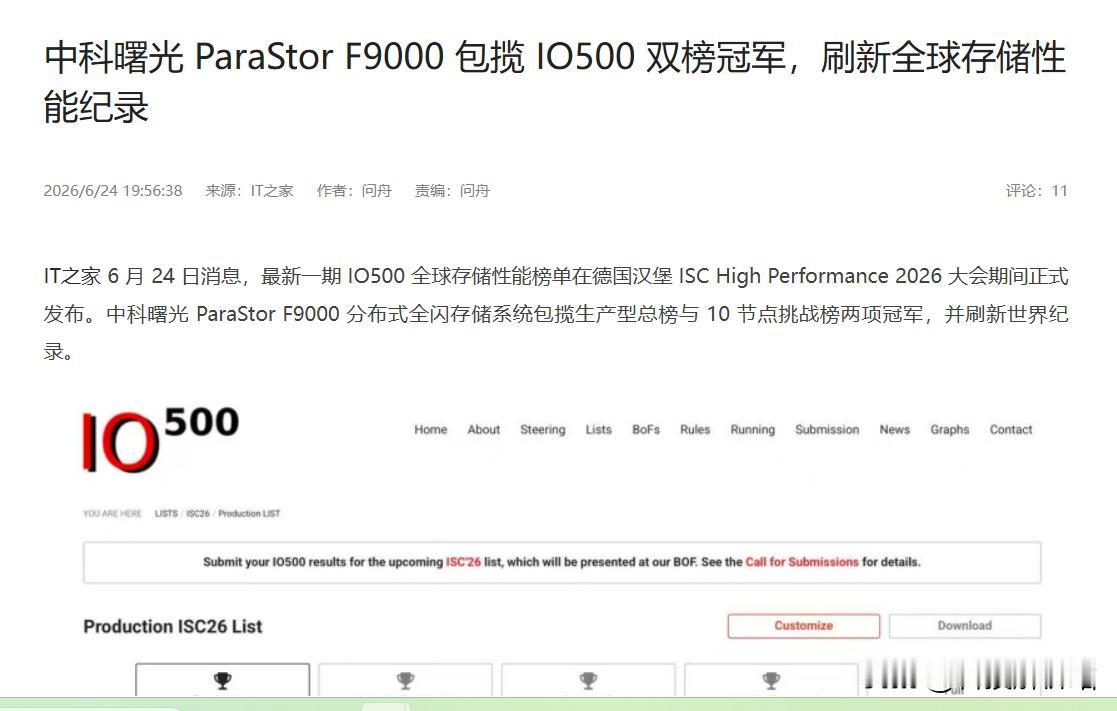Click the article headline 中科曙光 ParaStor F9000
This screenshot has width=1117, height=711.
coord(554,82)
